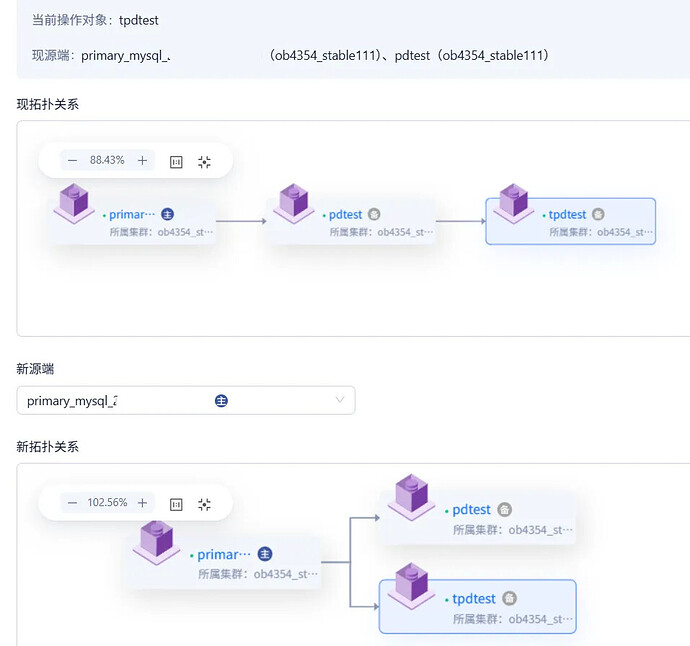Reset current topology to actual size
This screenshot has width=690, height=646.
pyautogui.click(x=176, y=161)
